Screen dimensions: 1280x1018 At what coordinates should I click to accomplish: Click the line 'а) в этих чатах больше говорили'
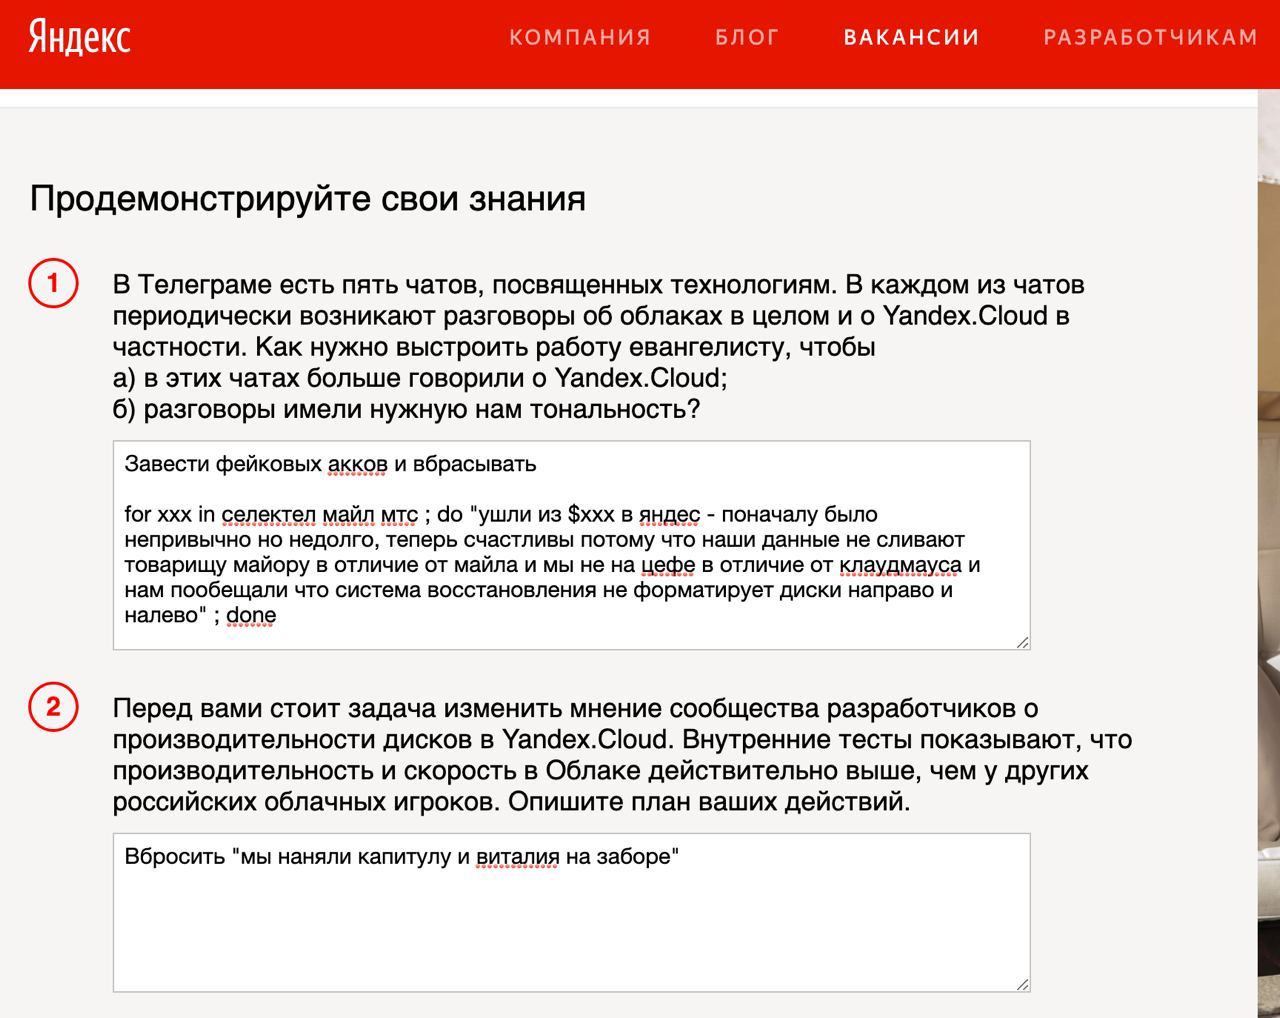[420, 378]
